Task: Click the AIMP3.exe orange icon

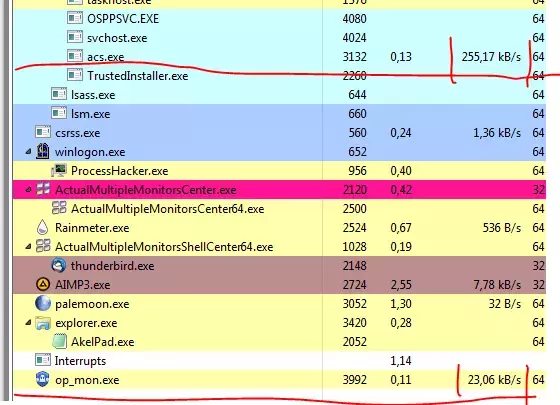Action: click(x=43, y=285)
